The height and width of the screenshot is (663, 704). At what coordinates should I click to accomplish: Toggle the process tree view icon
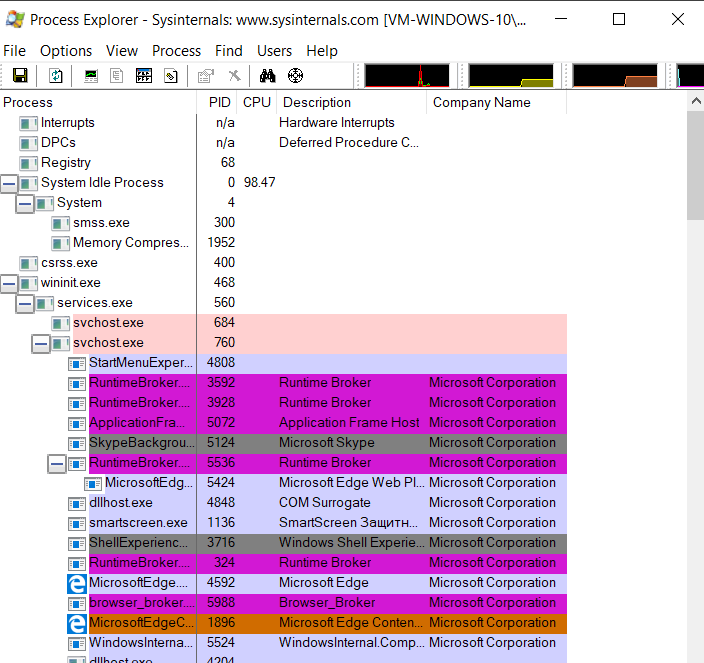pos(117,75)
